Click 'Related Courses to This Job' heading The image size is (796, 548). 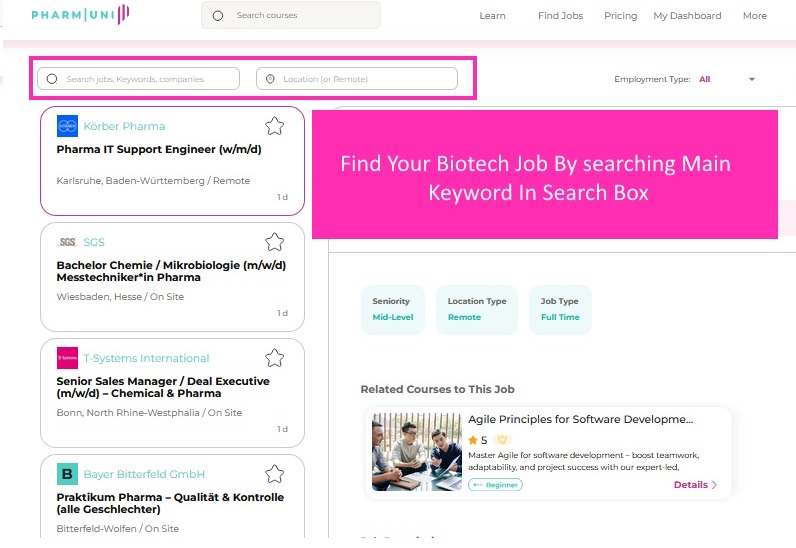(x=438, y=390)
